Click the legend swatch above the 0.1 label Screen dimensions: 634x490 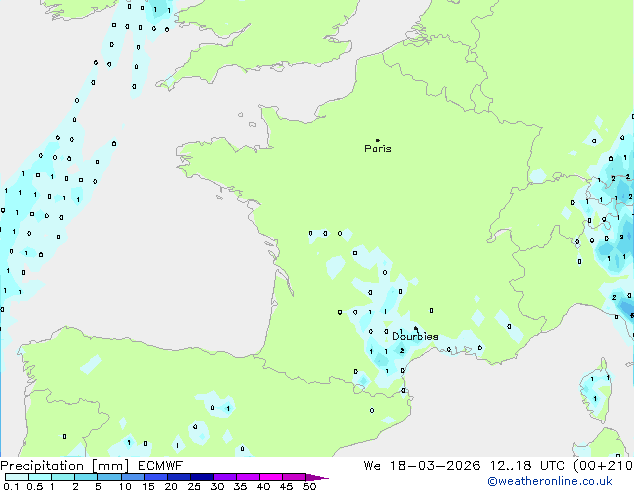click(10, 477)
